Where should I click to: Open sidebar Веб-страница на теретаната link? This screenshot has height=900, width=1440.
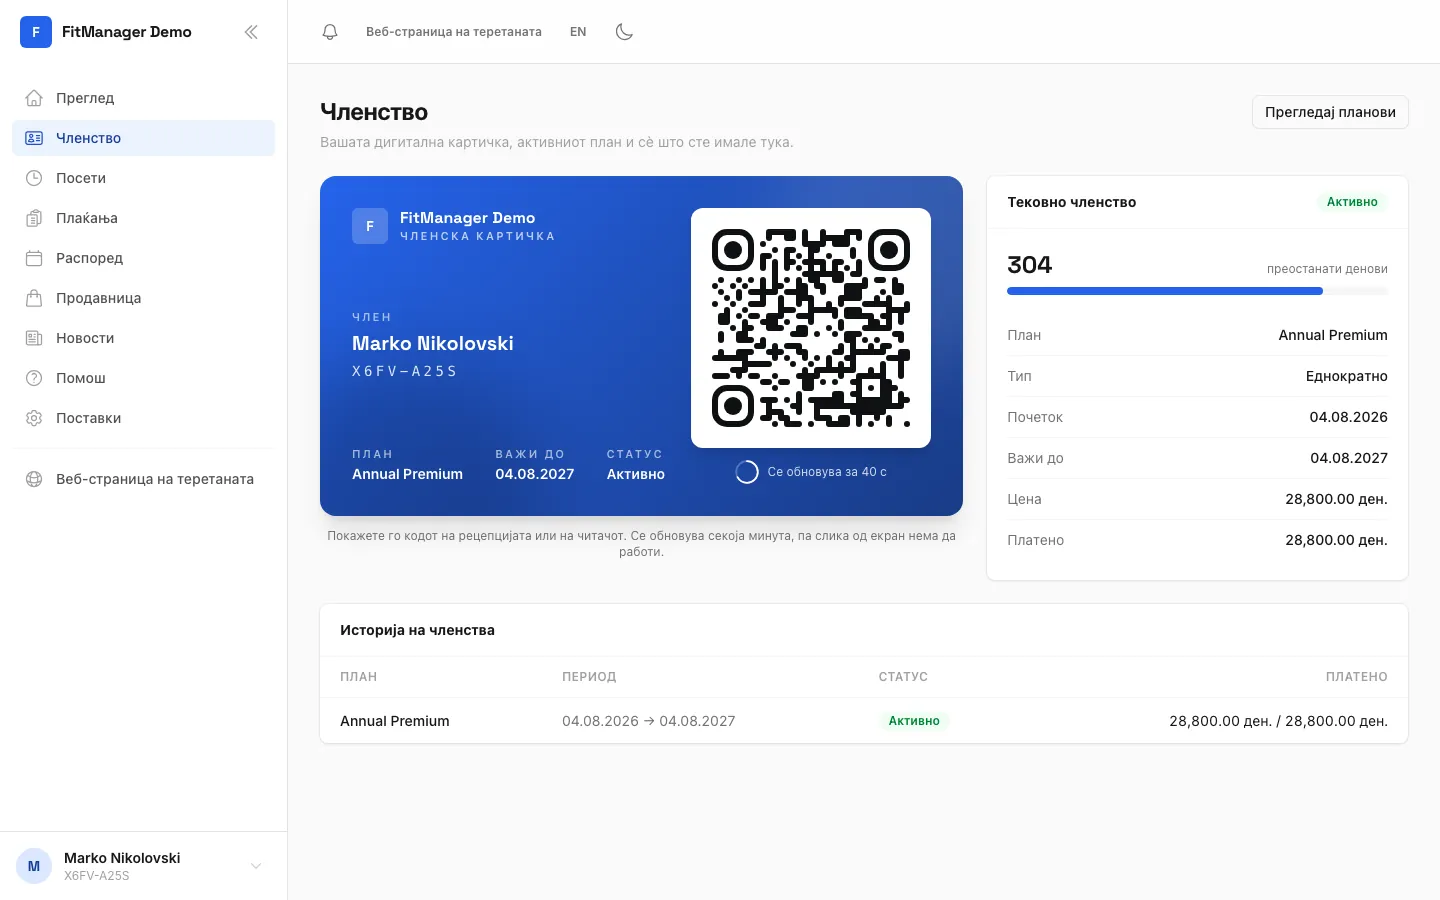143,479
